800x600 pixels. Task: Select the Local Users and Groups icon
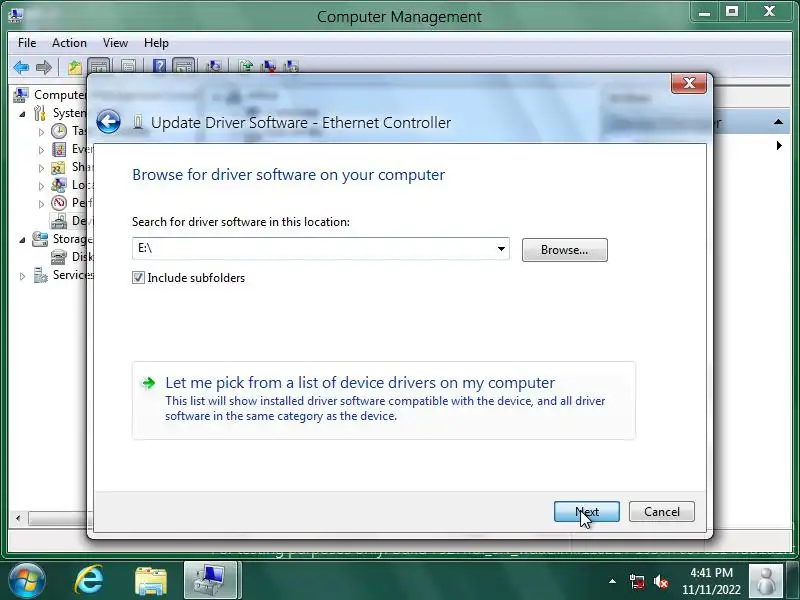coord(59,185)
